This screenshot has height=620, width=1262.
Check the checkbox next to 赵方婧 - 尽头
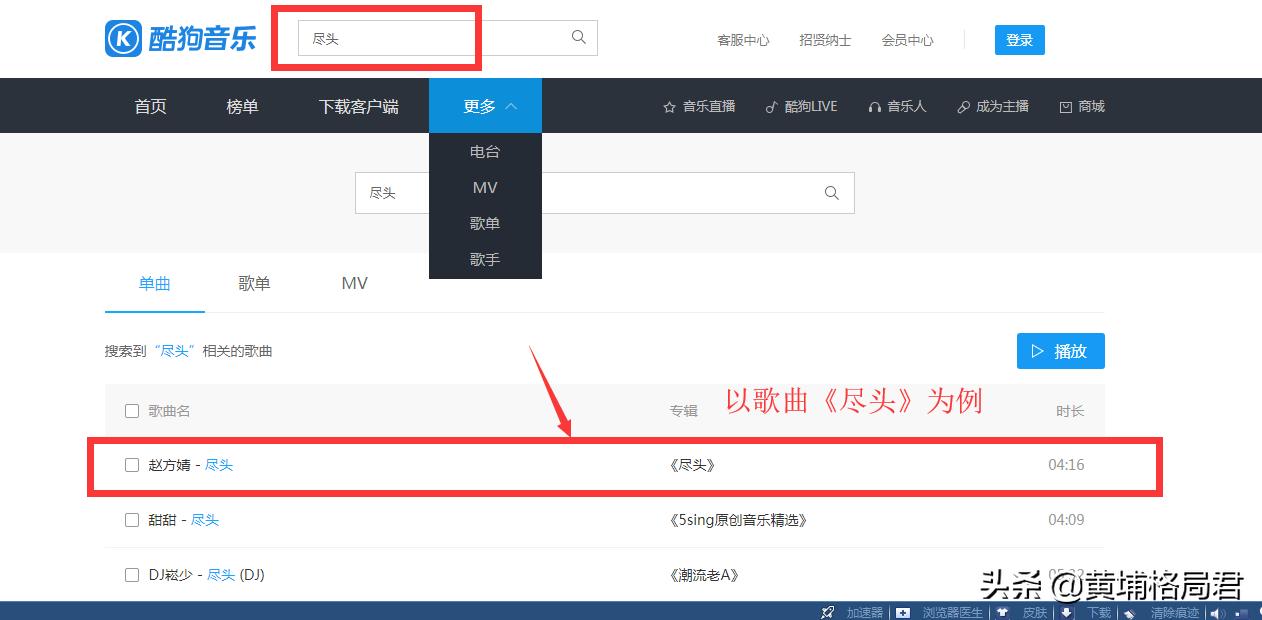tap(131, 465)
